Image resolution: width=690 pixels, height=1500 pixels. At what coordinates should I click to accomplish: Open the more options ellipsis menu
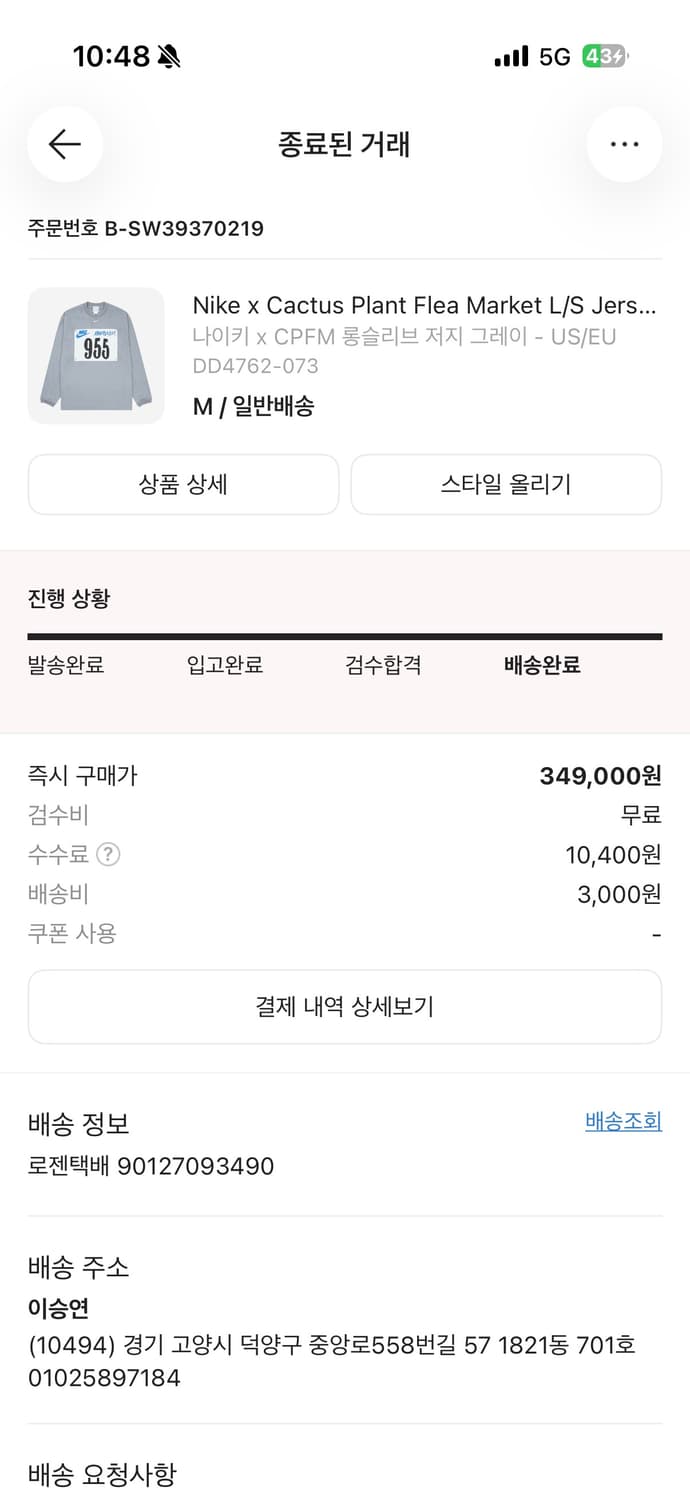tap(624, 144)
